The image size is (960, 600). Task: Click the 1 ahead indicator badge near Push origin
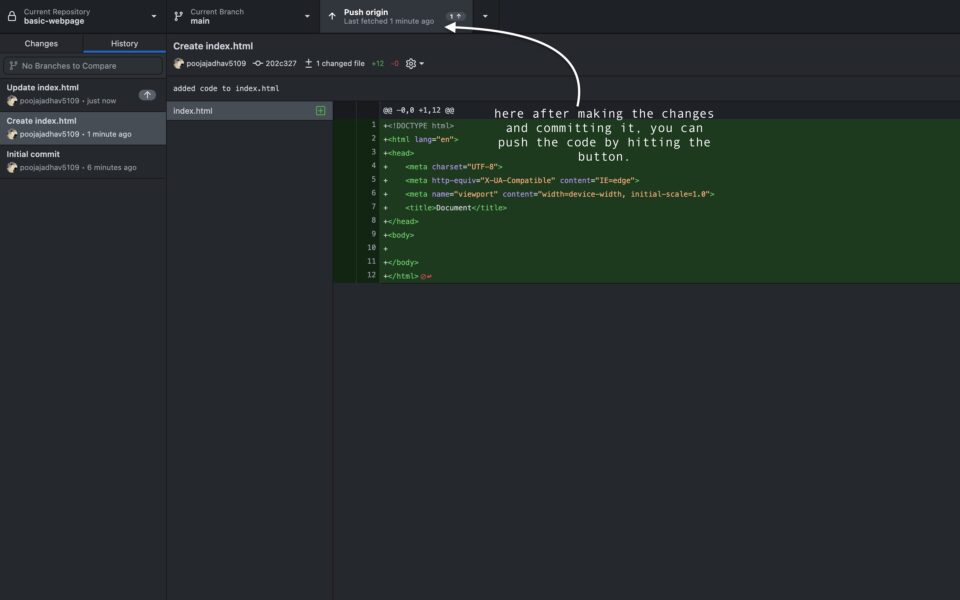tap(455, 15)
